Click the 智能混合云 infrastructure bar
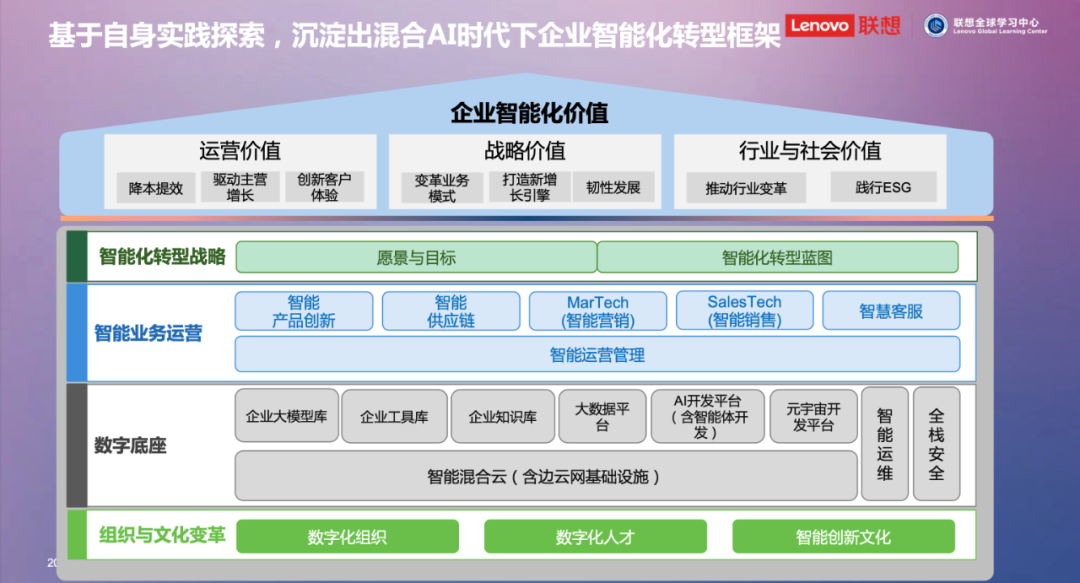The image size is (1080, 583). 545,476
